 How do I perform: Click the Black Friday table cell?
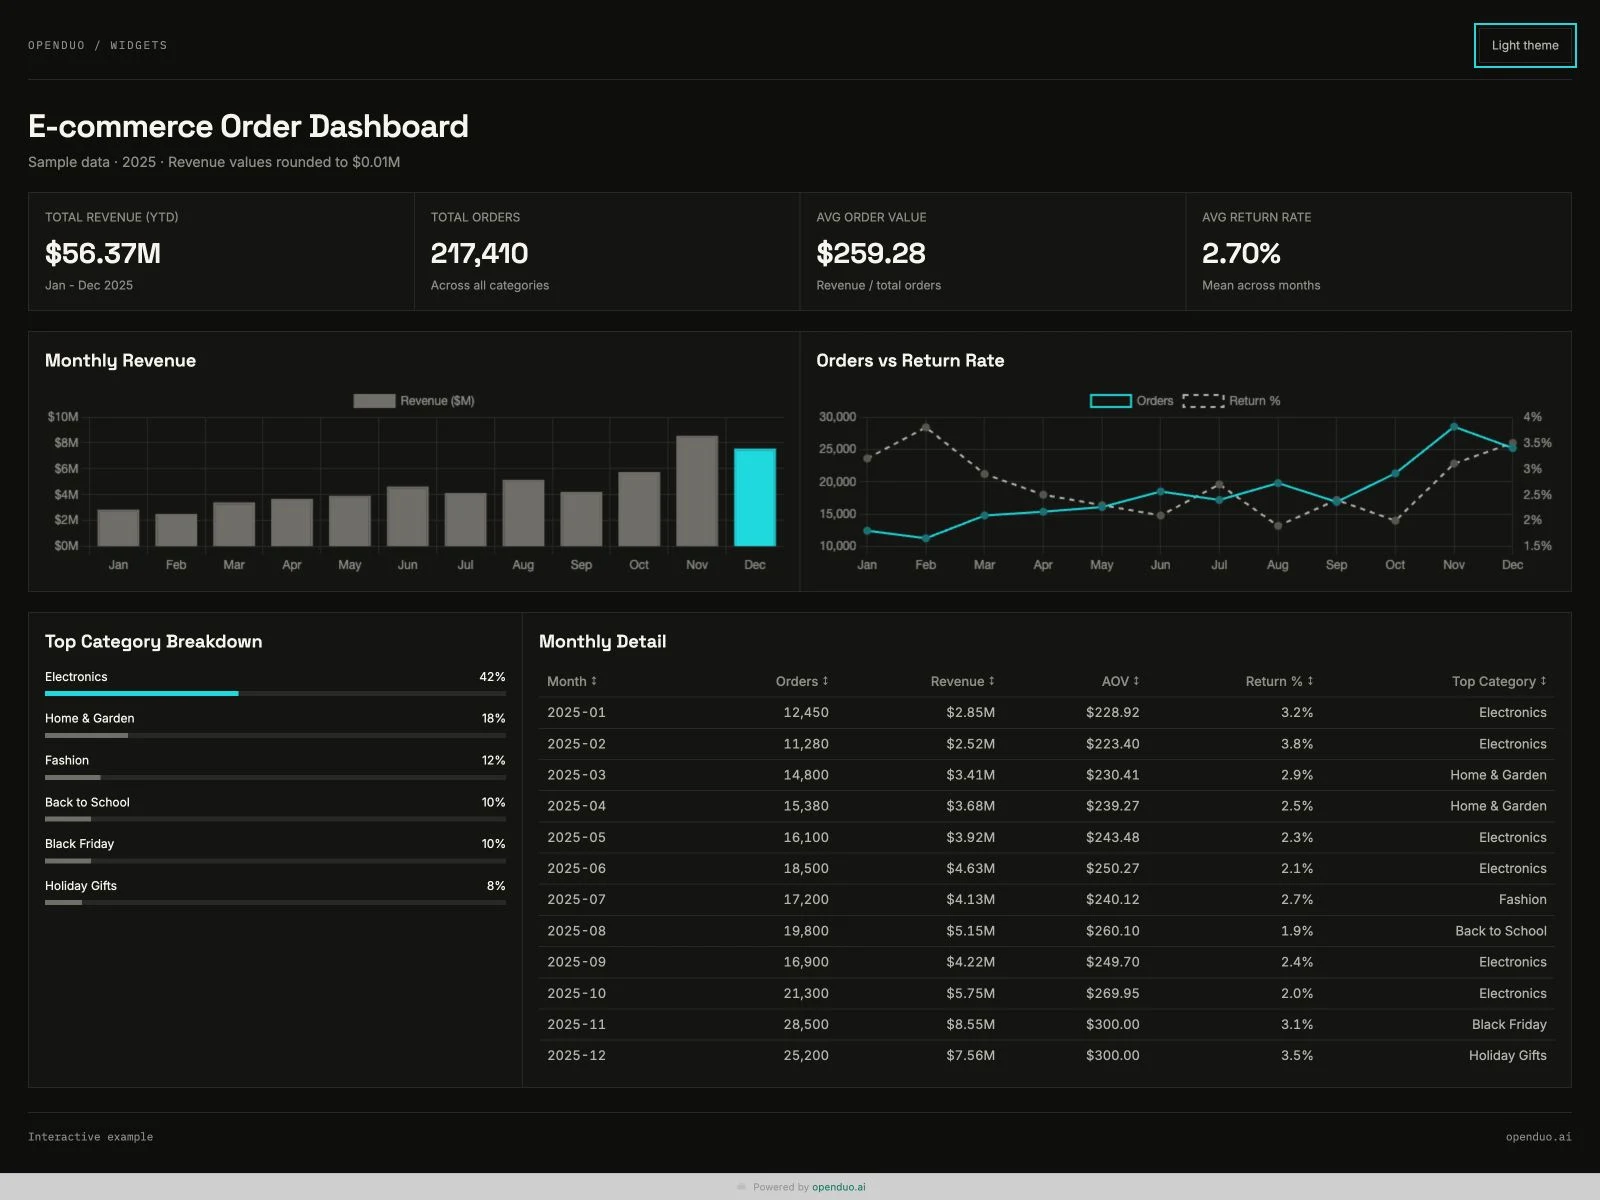pyautogui.click(x=1509, y=1024)
